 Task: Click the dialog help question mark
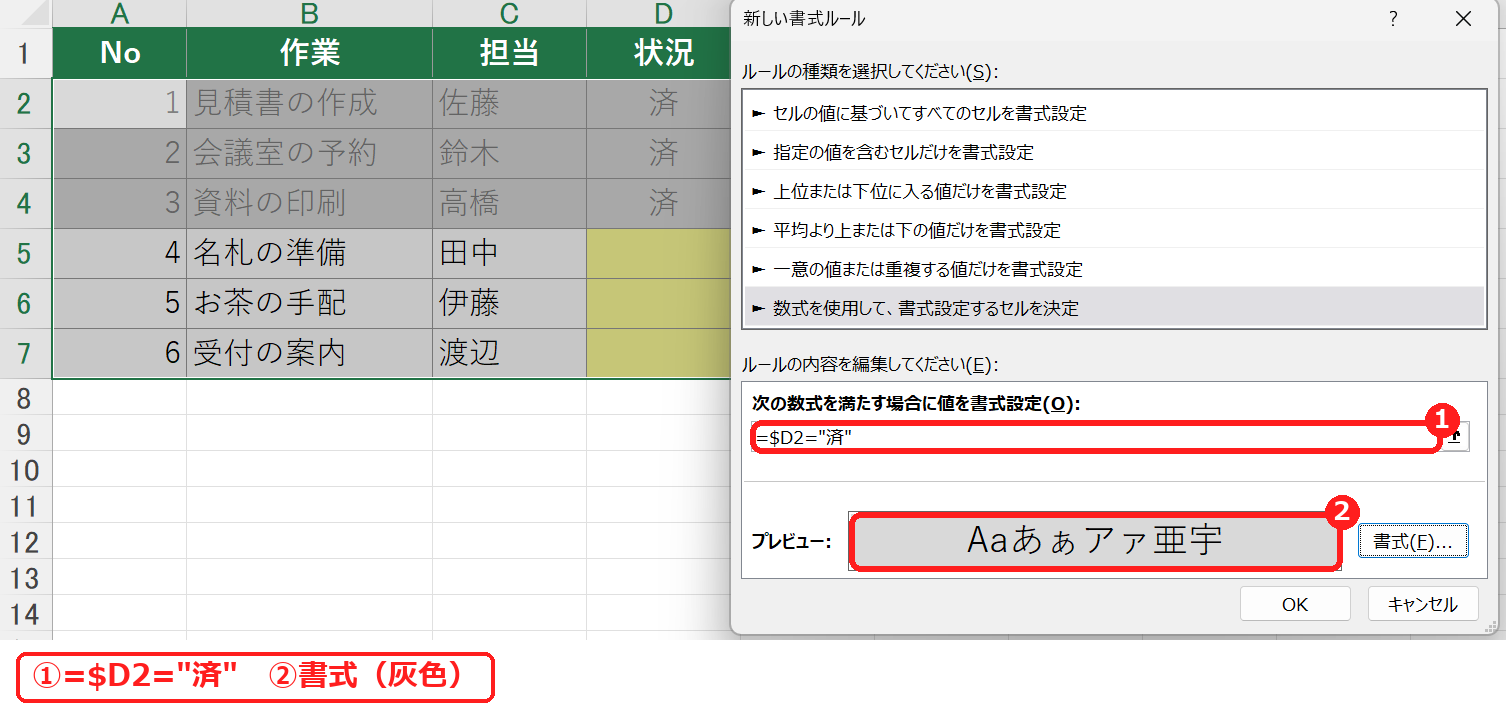pos(1393,19)
